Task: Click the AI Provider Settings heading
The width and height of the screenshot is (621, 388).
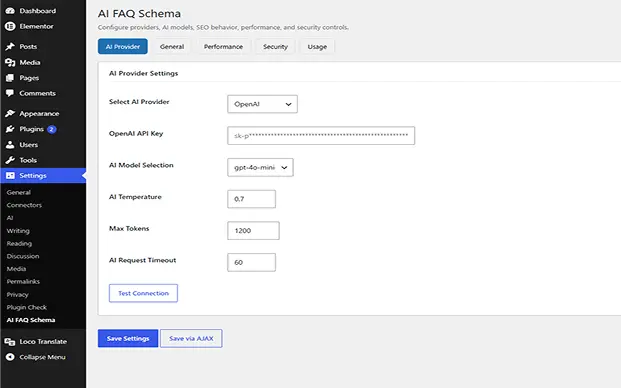Action: click(x=143, y=73)
